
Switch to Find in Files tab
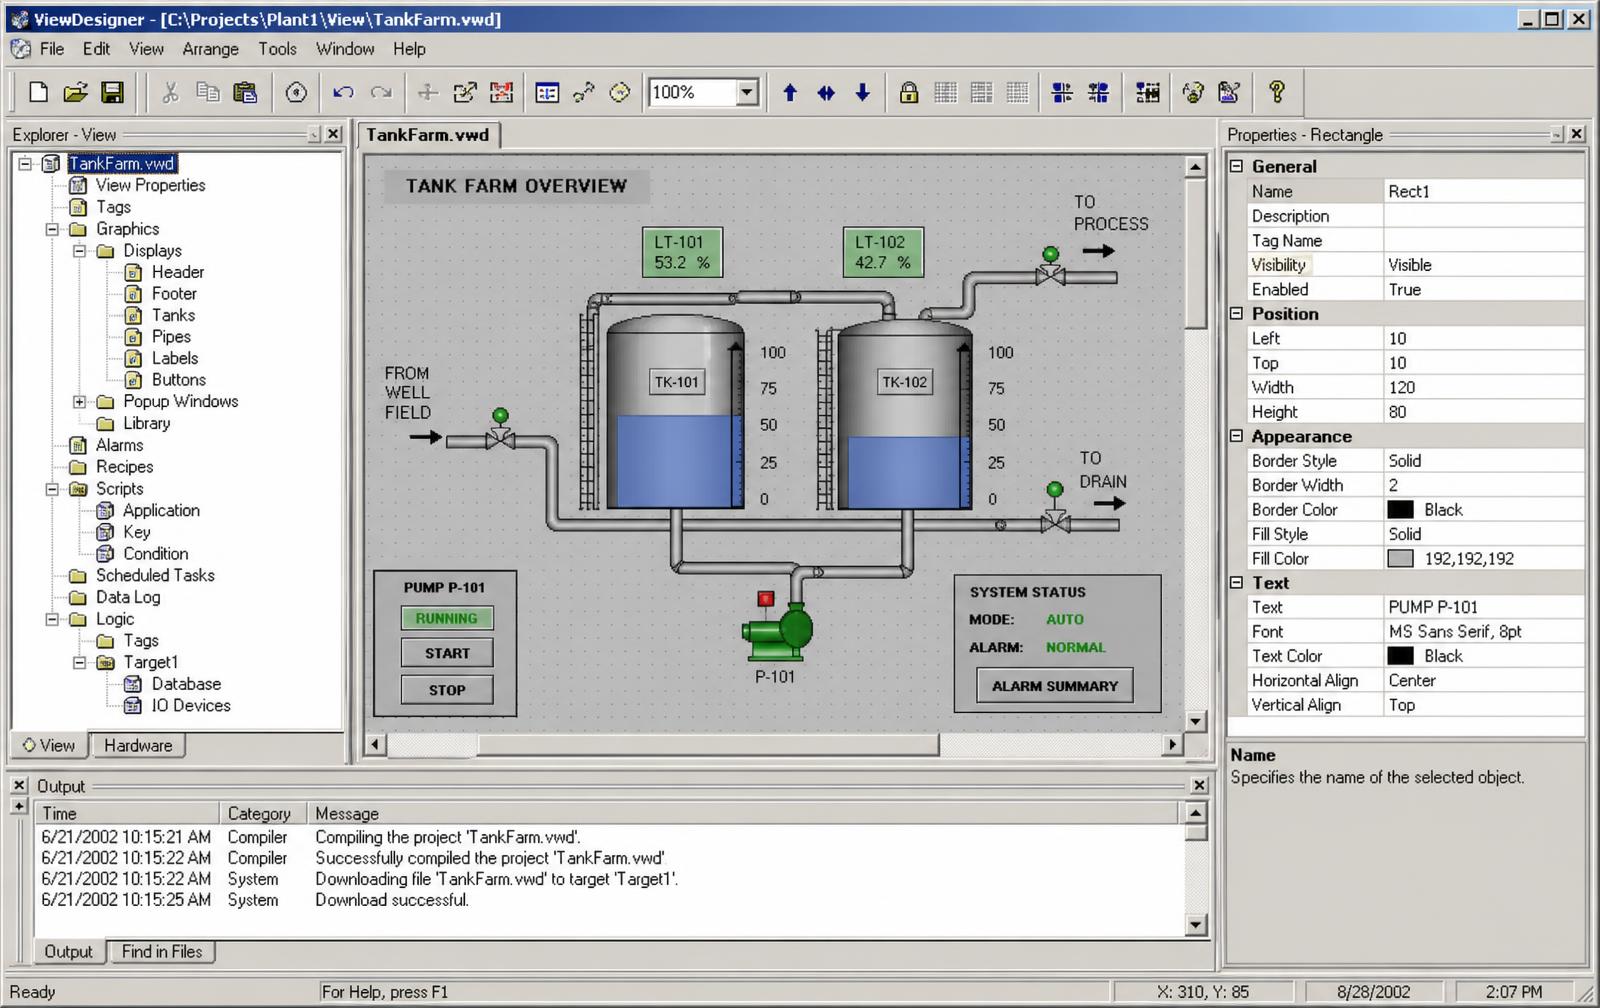pyautogui.click(x=162, y=952)
